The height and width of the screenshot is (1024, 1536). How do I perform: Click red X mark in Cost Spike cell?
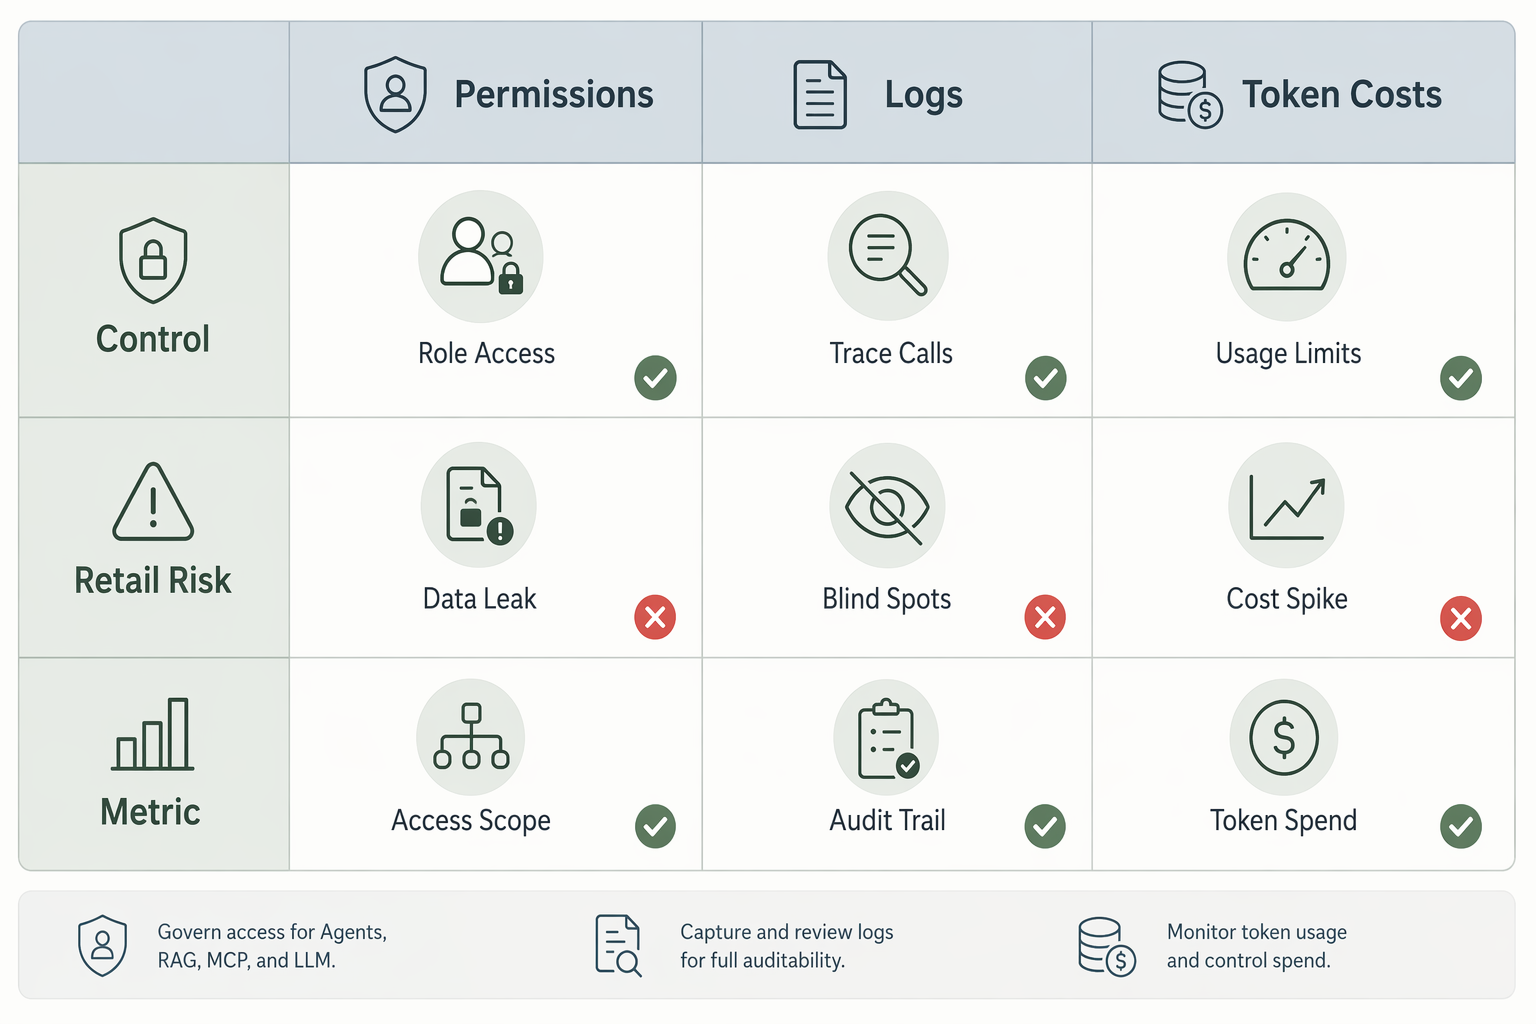point(1461,618)
